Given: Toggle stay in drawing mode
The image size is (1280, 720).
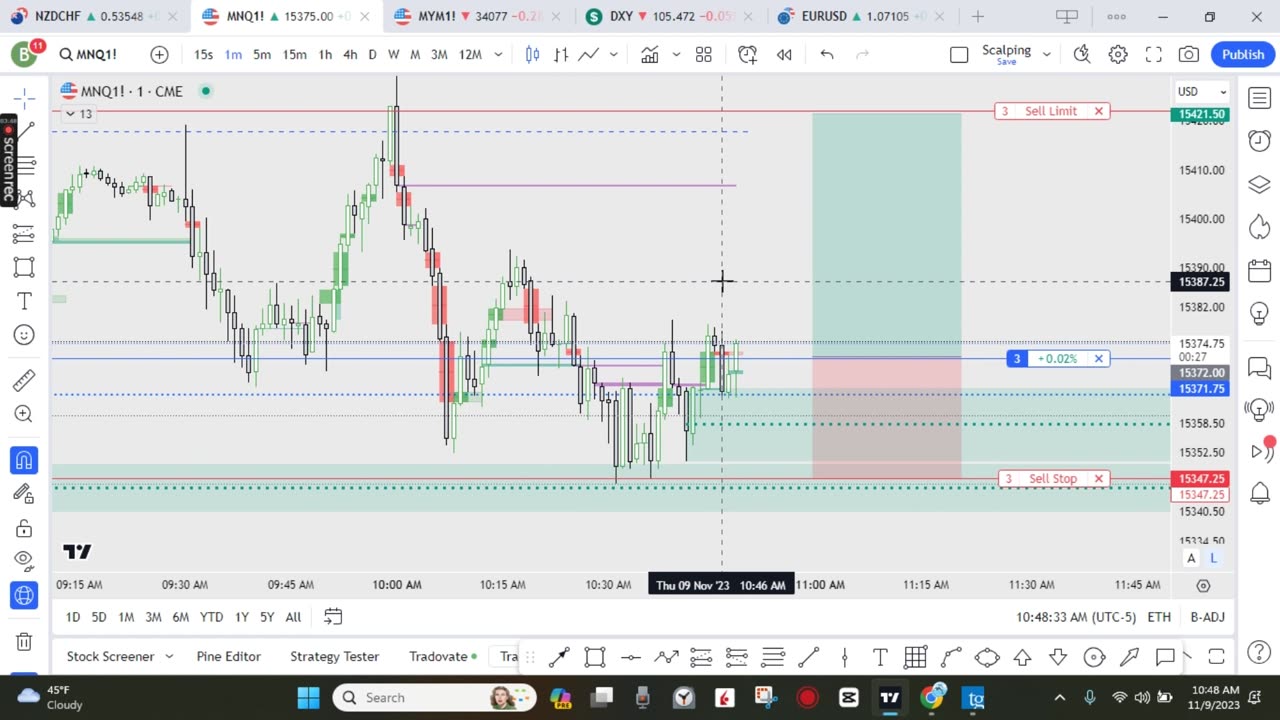Looking at the screenshot, I should (x=25, y=493).
